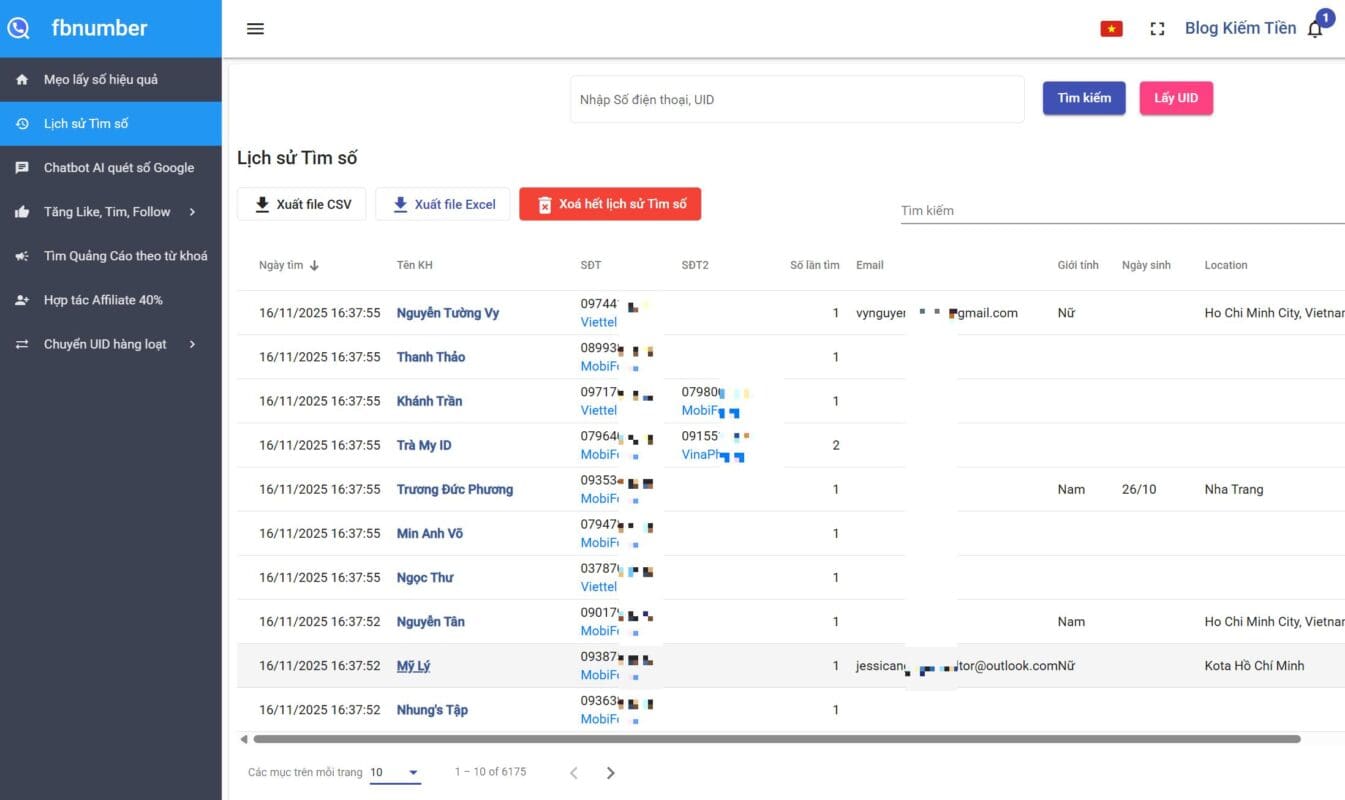
Task: Click Xoá hết lịch sử Tìm số button
Action: [610, 204]
